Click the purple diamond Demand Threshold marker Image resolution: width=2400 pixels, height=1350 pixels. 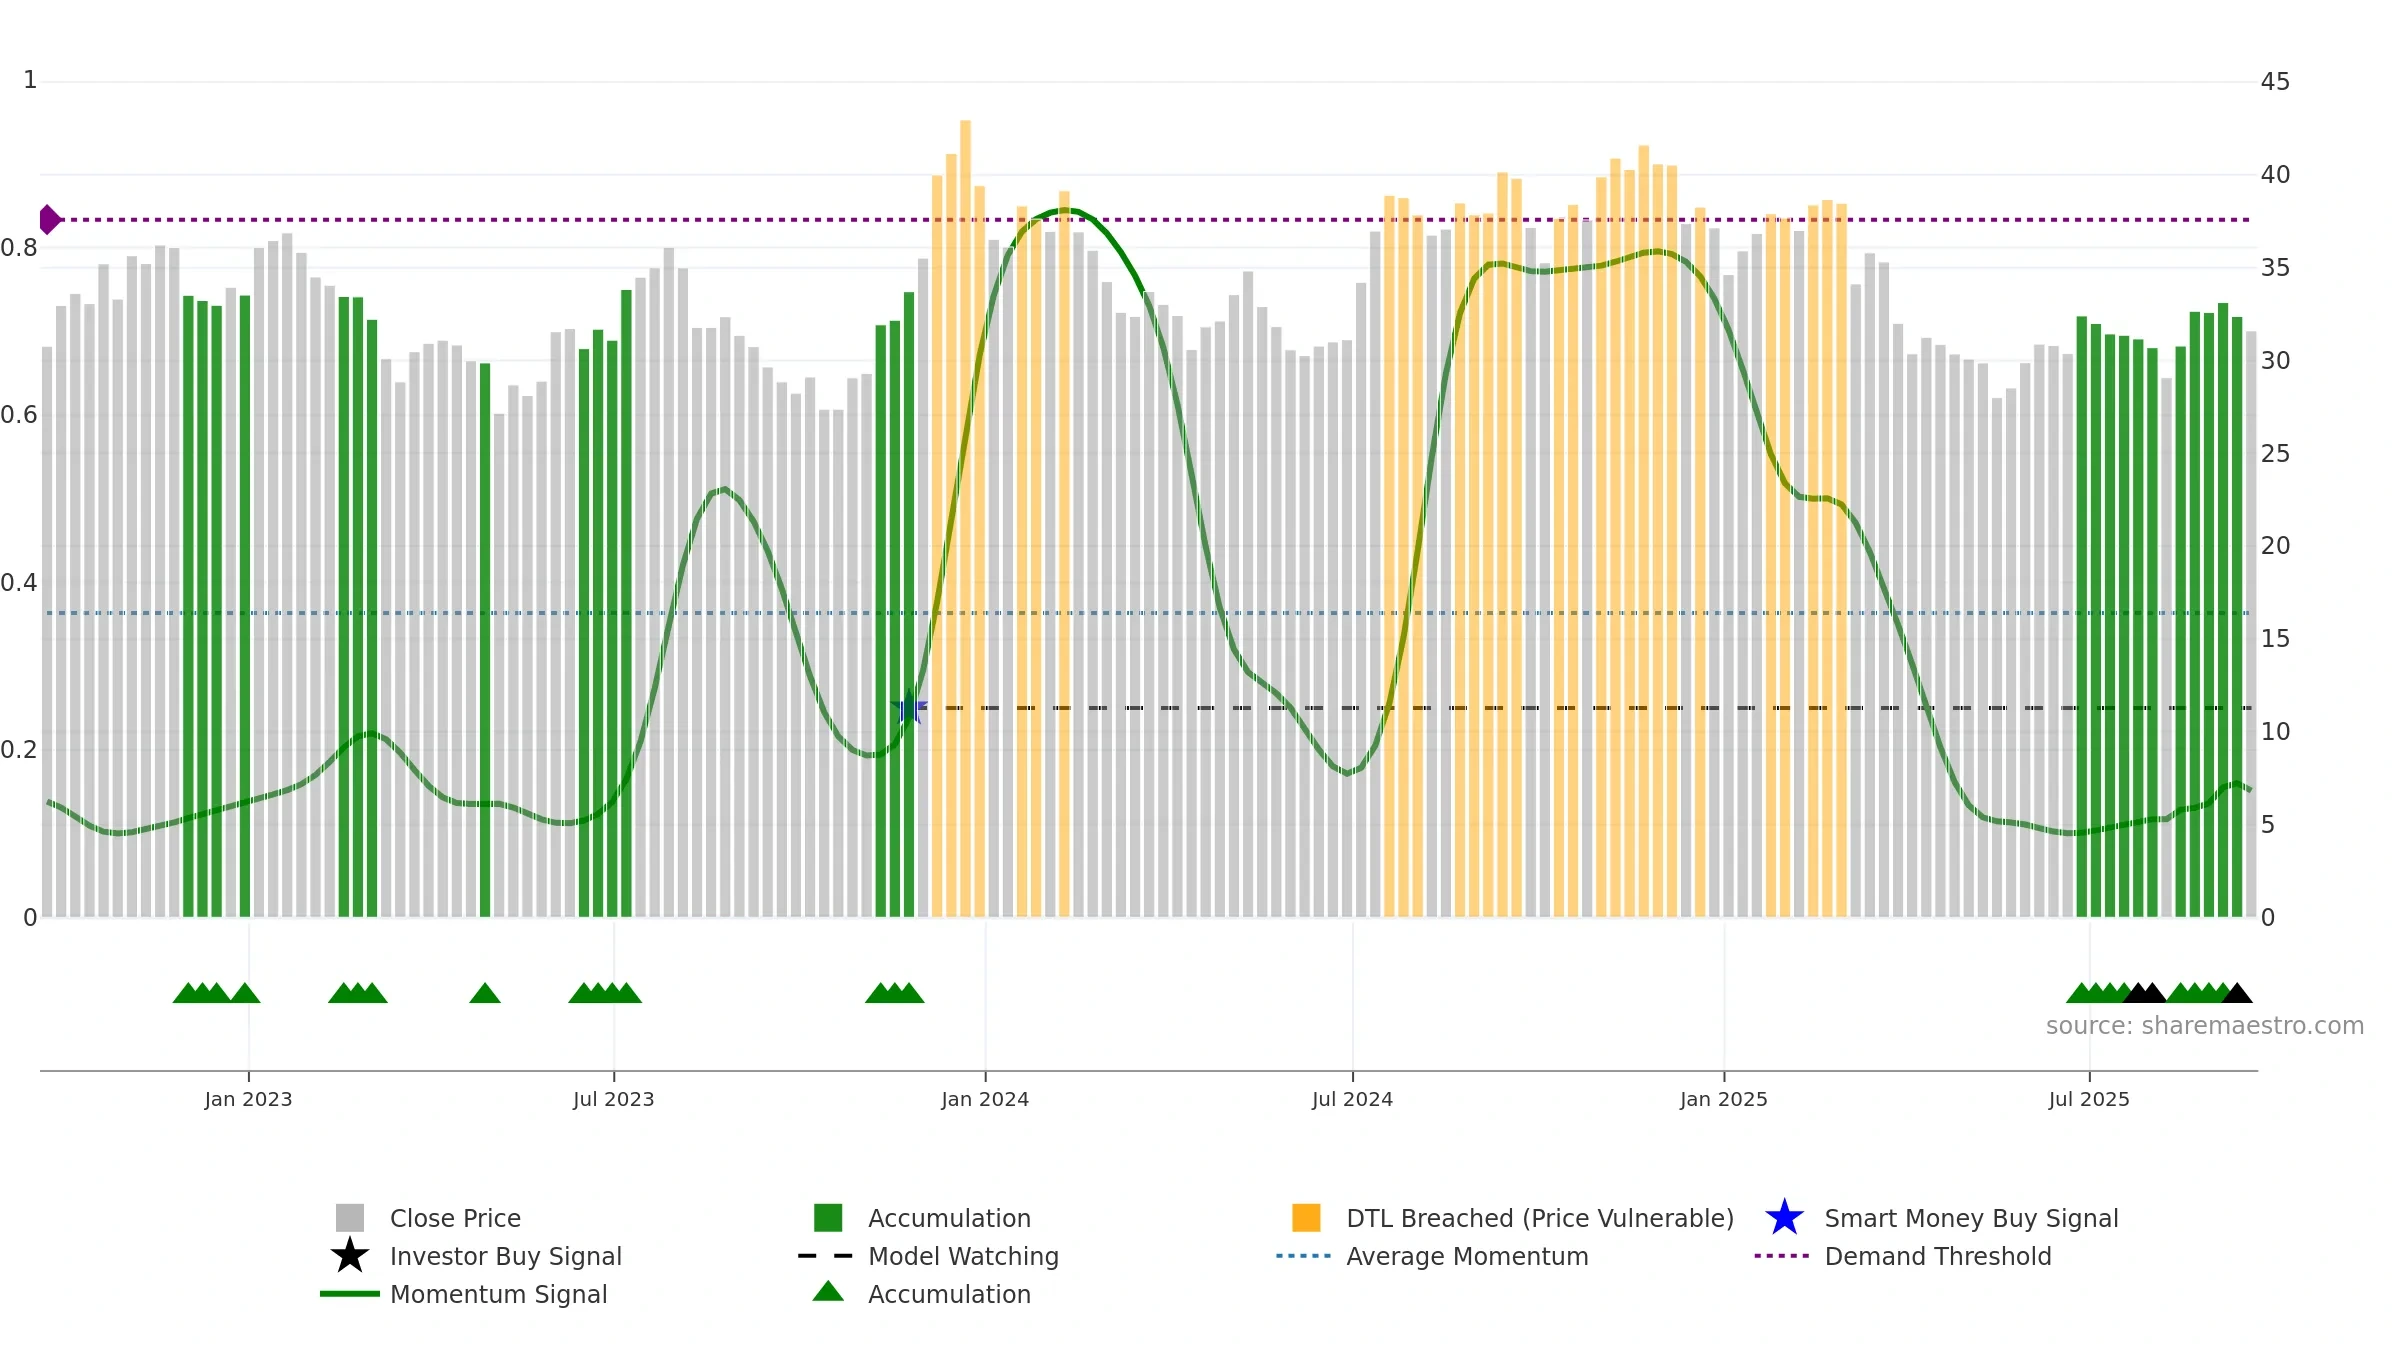(x=49, y=219)
